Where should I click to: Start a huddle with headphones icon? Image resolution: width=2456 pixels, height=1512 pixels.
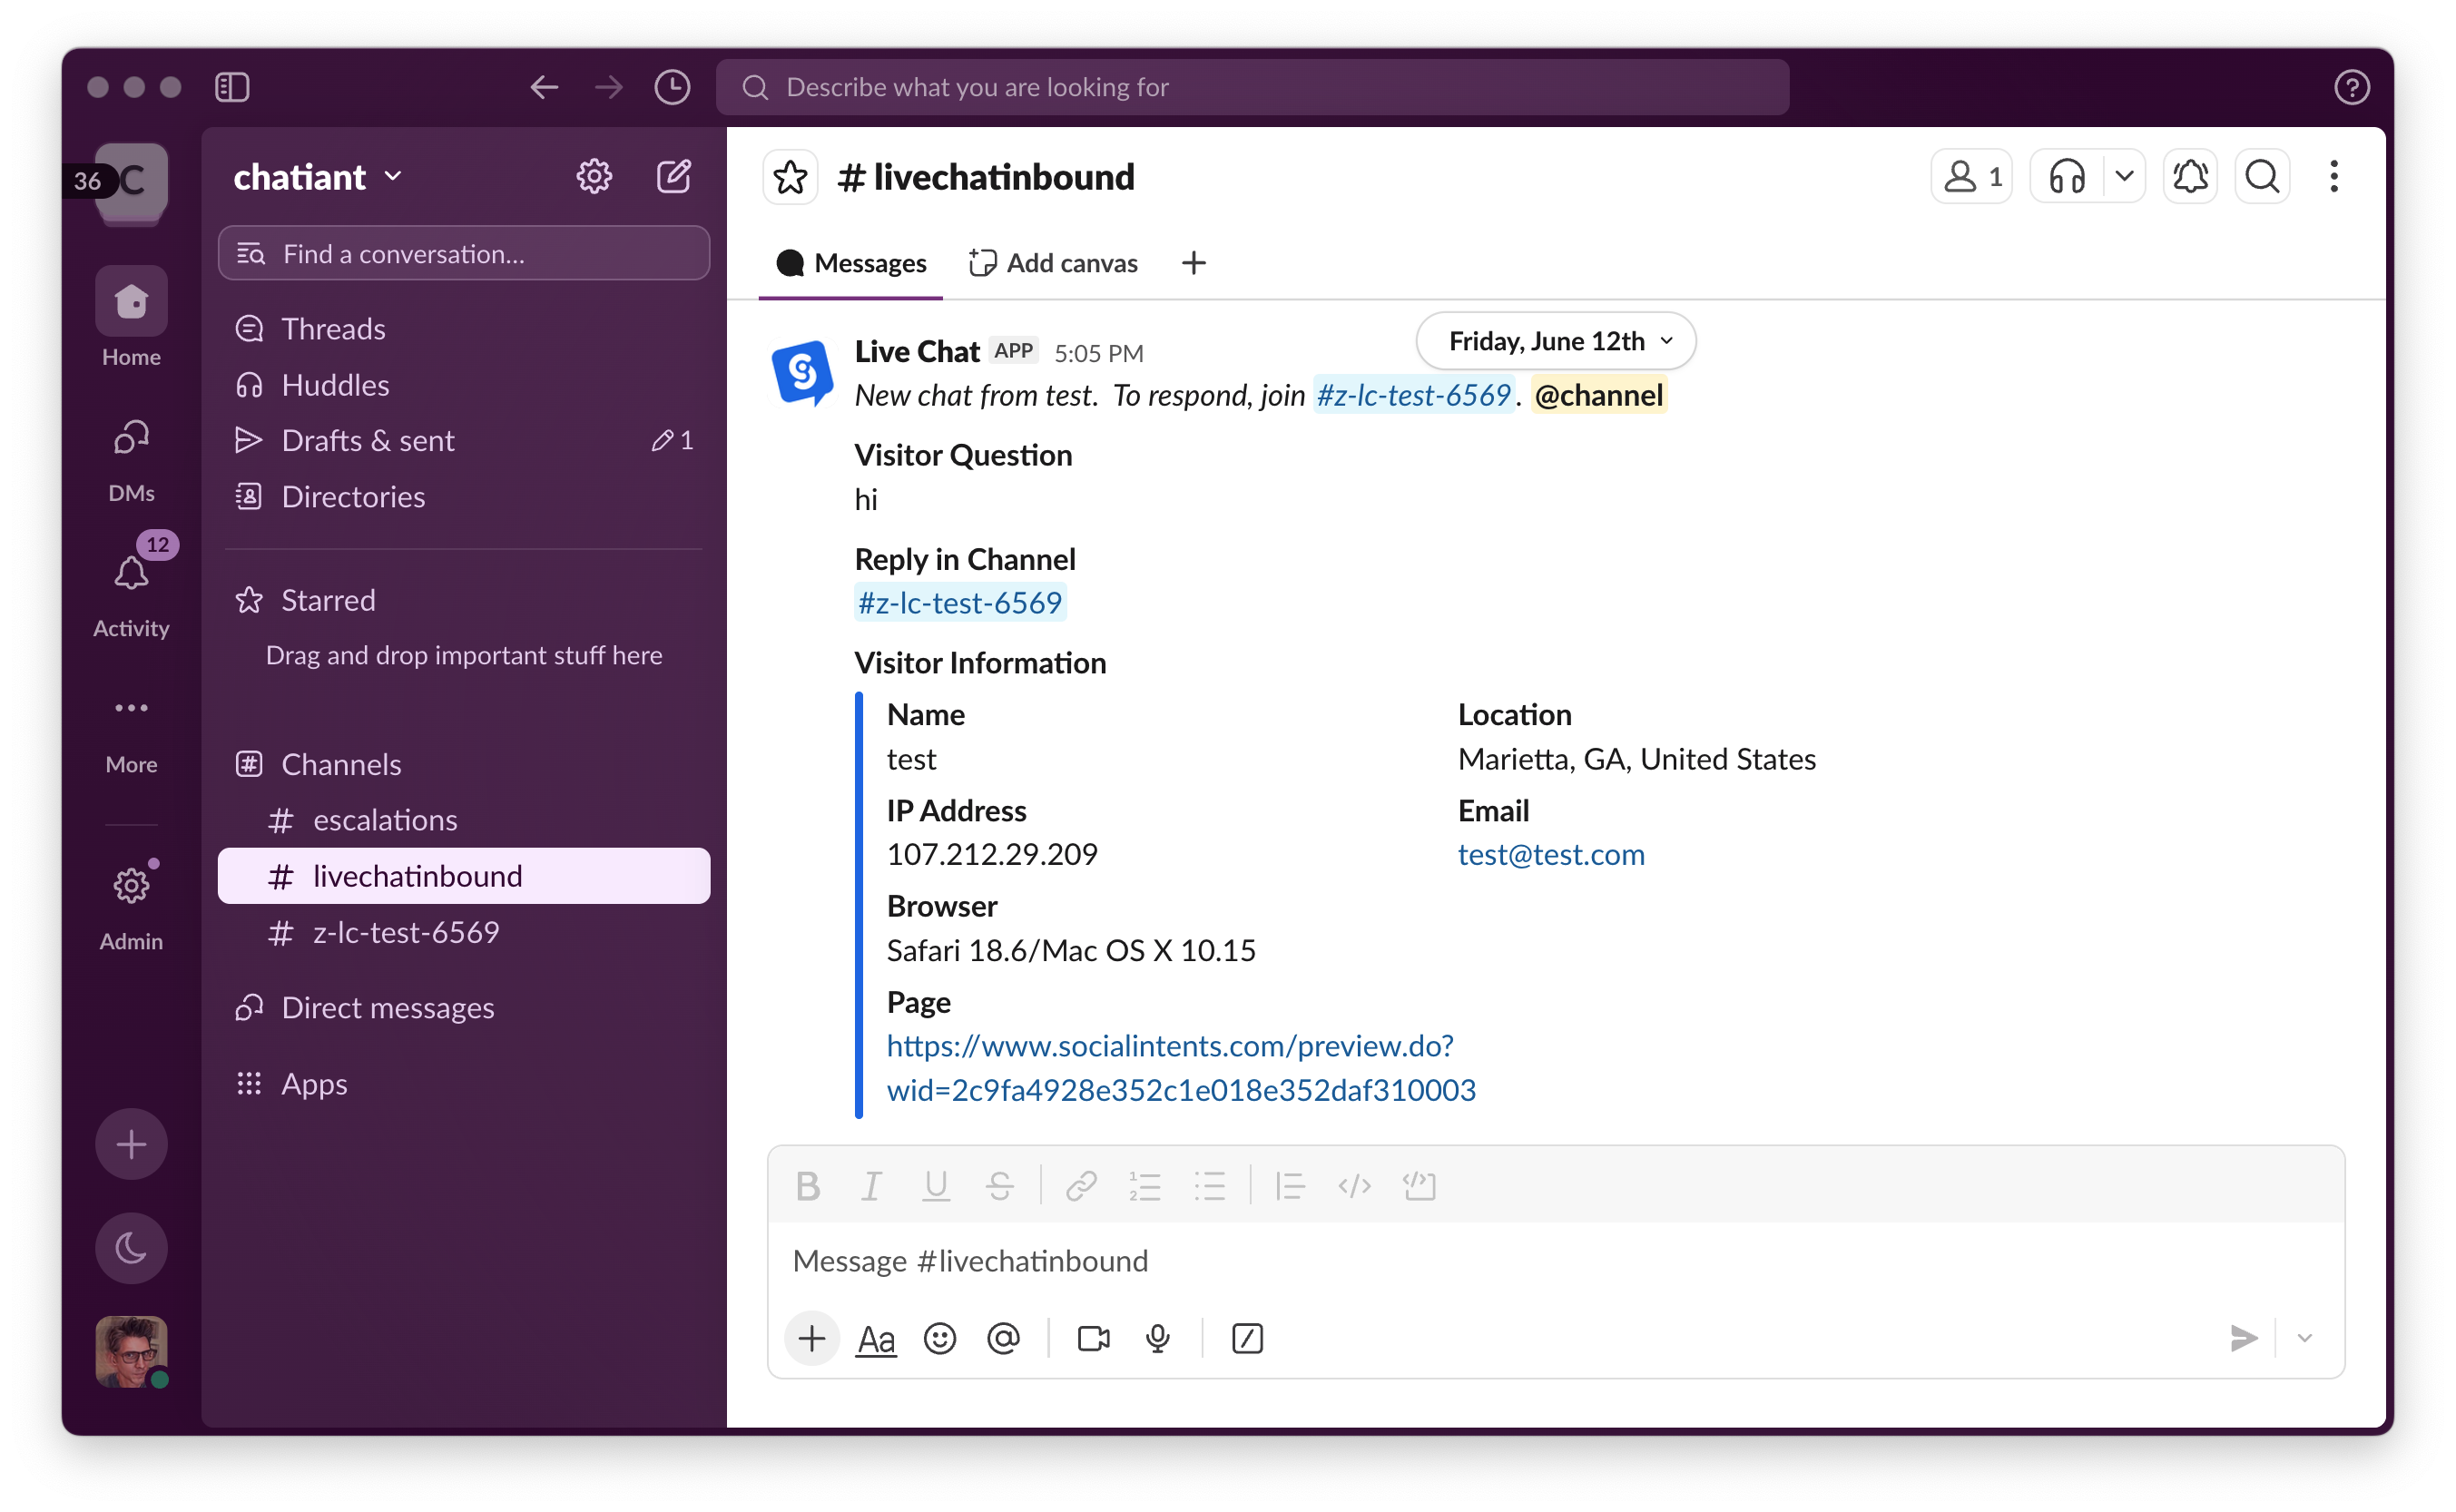(x=2067, y=177)
